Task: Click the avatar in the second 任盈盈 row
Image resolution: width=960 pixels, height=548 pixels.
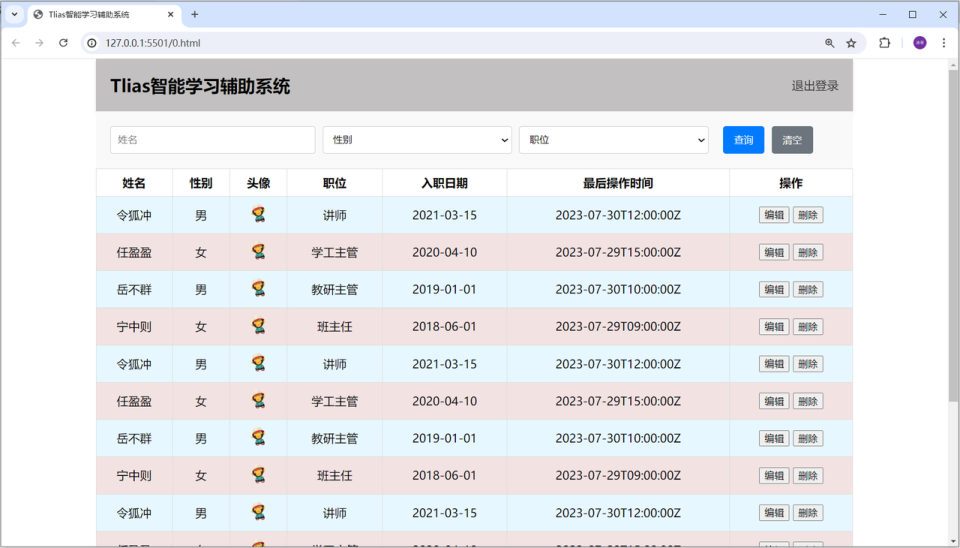Action: (x=258, y=401)
